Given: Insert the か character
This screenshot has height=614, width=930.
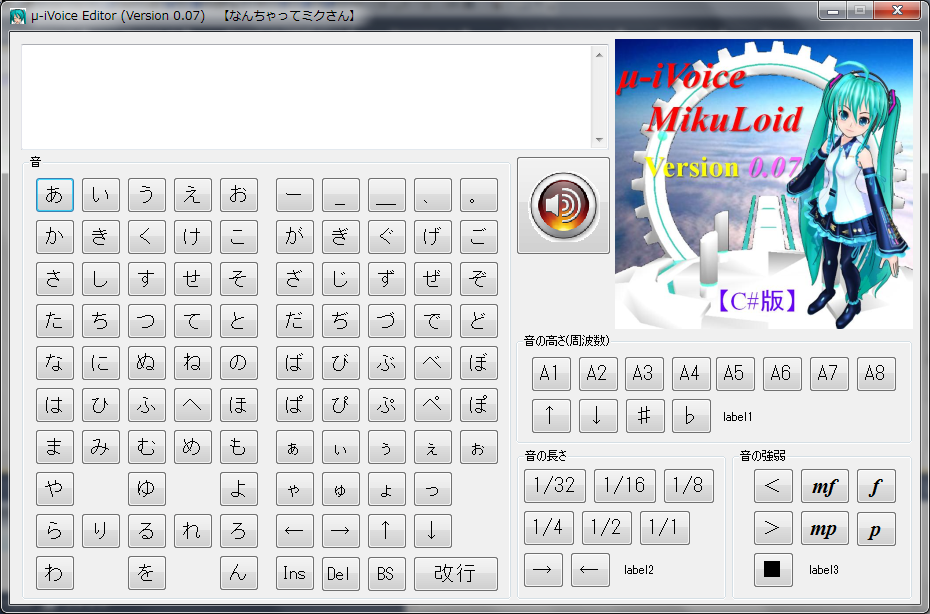Looking at the screenshot, I should coord(55,237).
